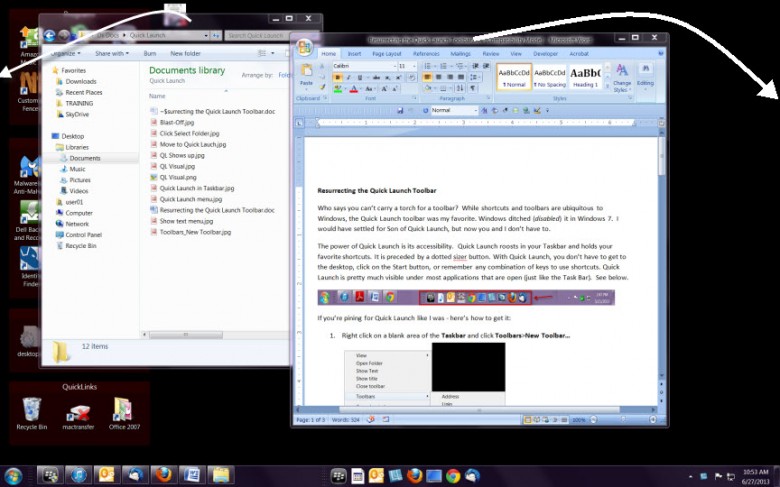Image resolution: width=780 pixels, height=487 pixels.
Task: Select Blast-Off.jpg in the file list
Action: (177, 122)
